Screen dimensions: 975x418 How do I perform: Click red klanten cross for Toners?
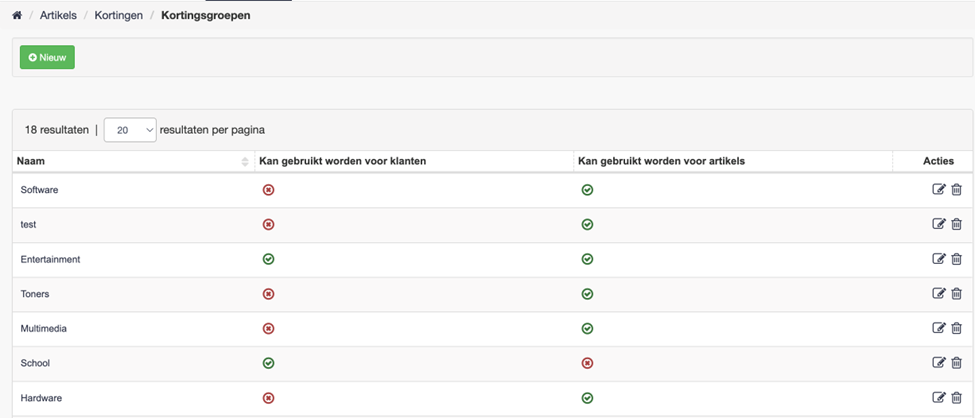[269, 294]
